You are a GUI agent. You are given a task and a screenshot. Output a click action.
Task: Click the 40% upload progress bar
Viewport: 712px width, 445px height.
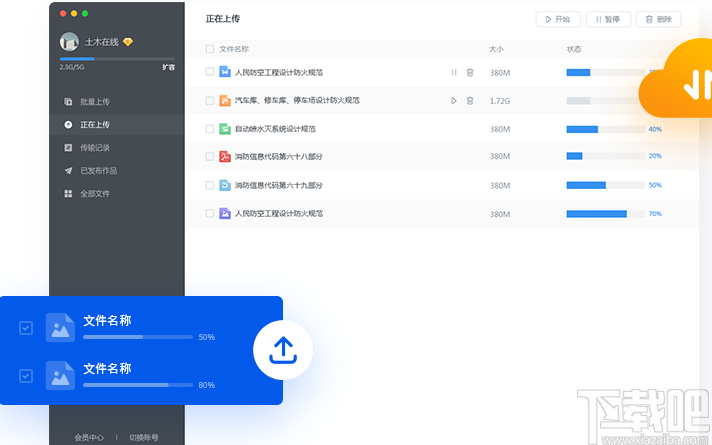click(605, 129)
